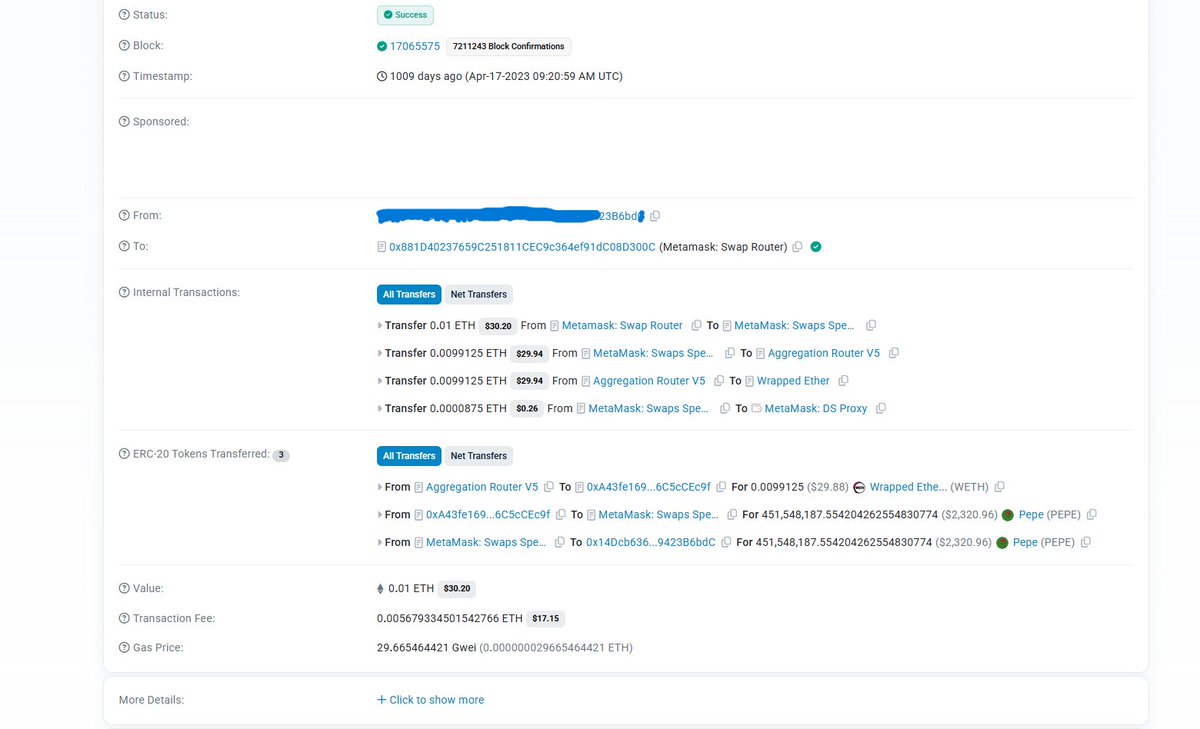Copy MetaMask: Swaps Spe sender in 0.0000875 ETH transfer
This screenshot has width=1200, height=729.
724,409
